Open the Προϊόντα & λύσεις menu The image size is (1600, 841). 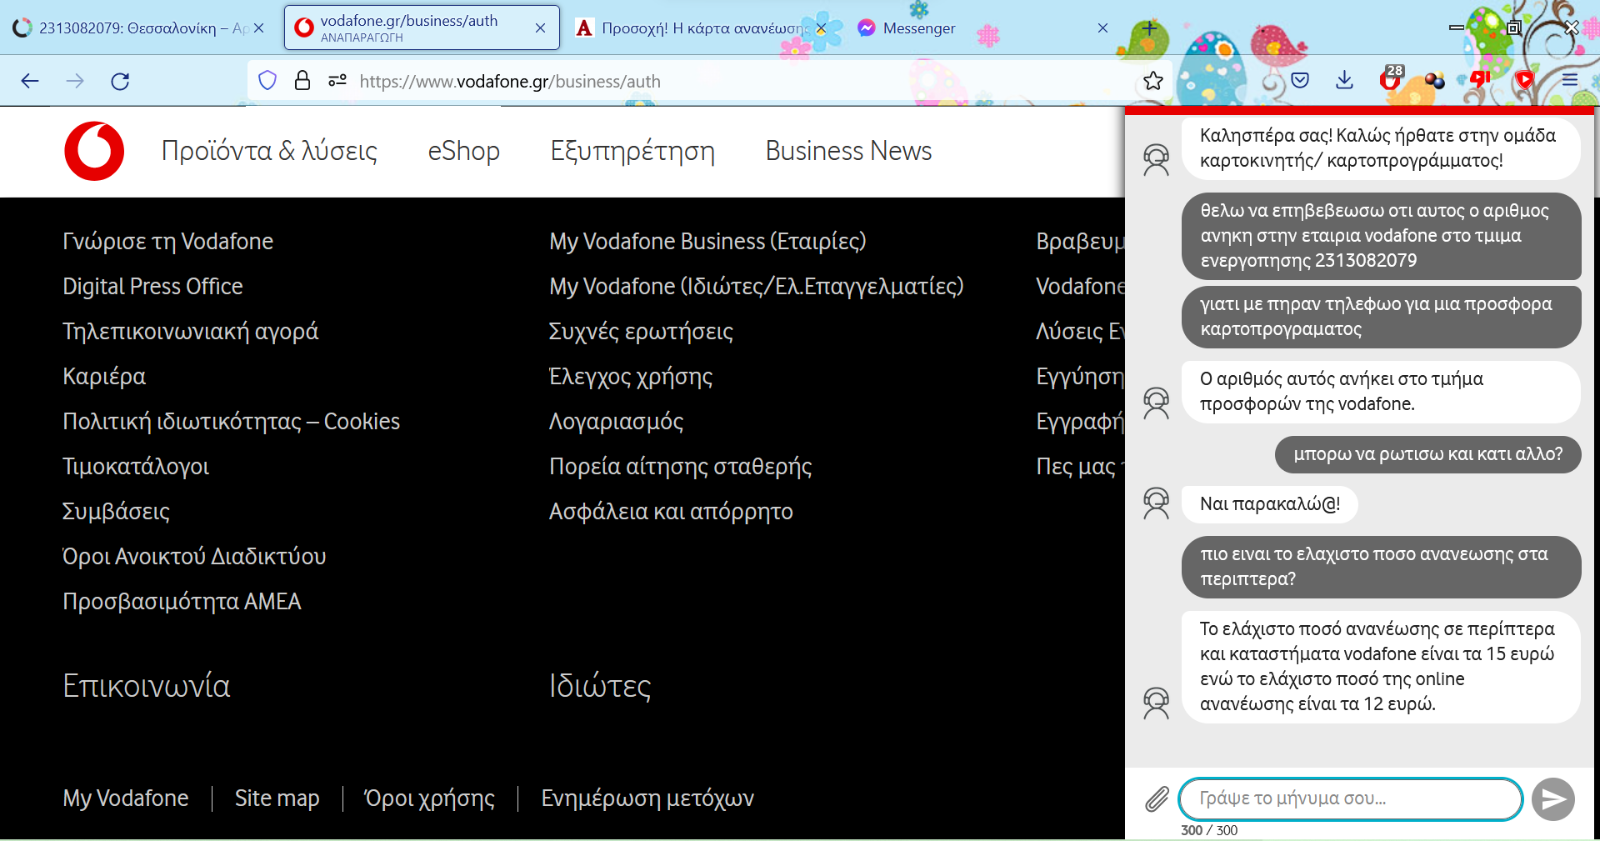pyautogui.click(x=270, y=151)
